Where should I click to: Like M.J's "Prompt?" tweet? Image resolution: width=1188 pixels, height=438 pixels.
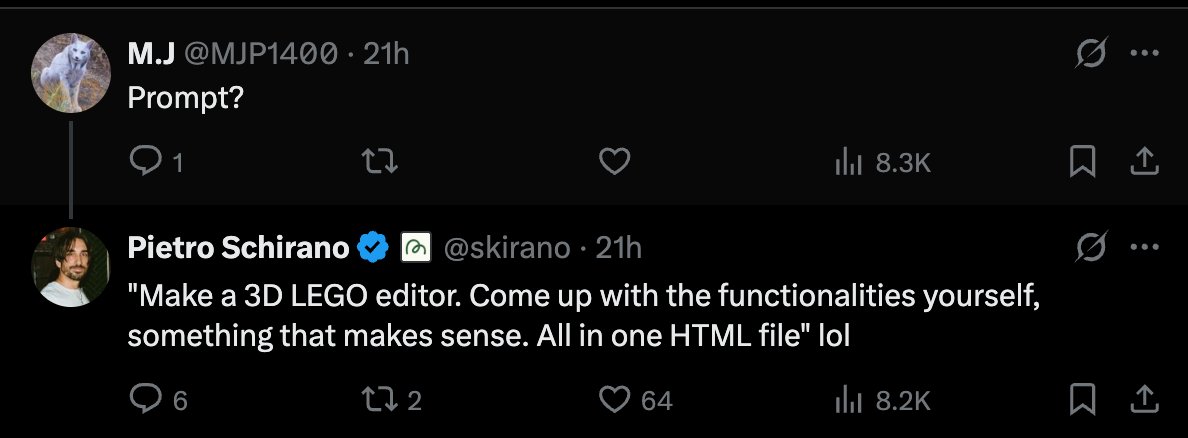(614, 161)
